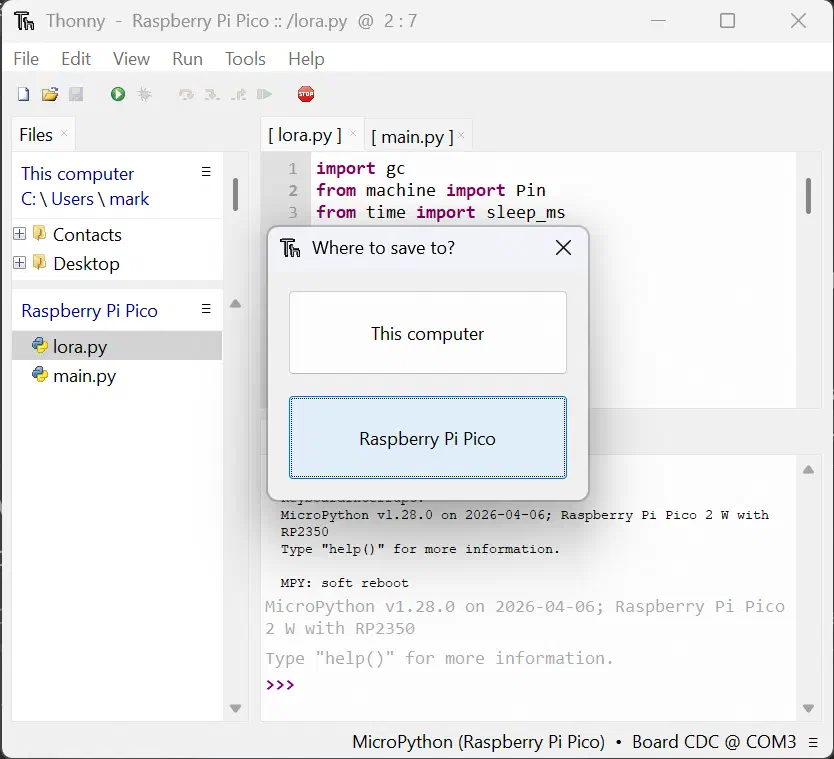Open the Tools menu
The image size is (834, 759).
tap(245, 59)
